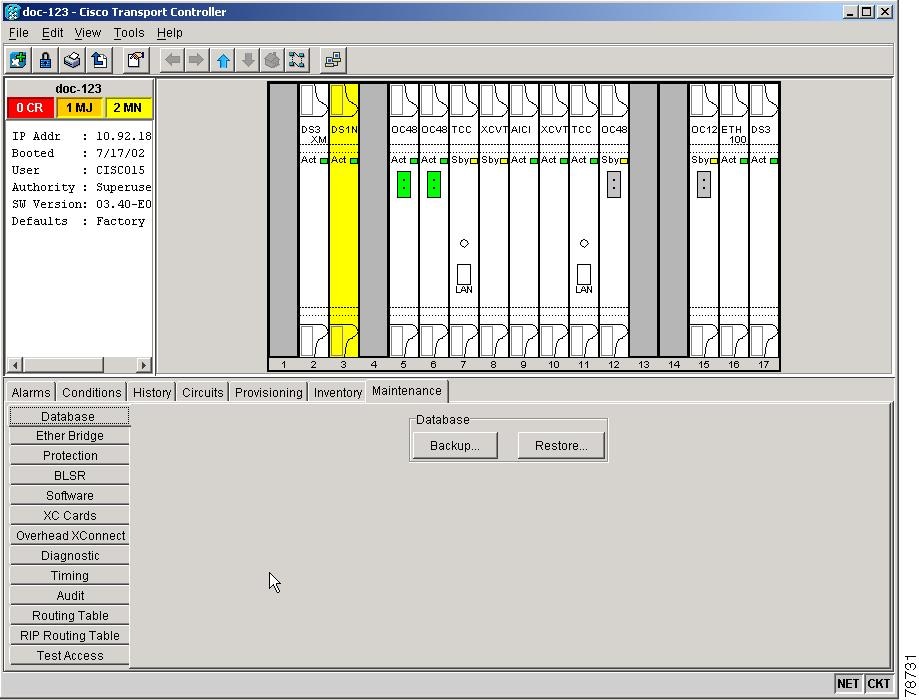The width and height of the screenshot is (919, 700).
Task: Select the Database subtab
Action: (69, 416)
